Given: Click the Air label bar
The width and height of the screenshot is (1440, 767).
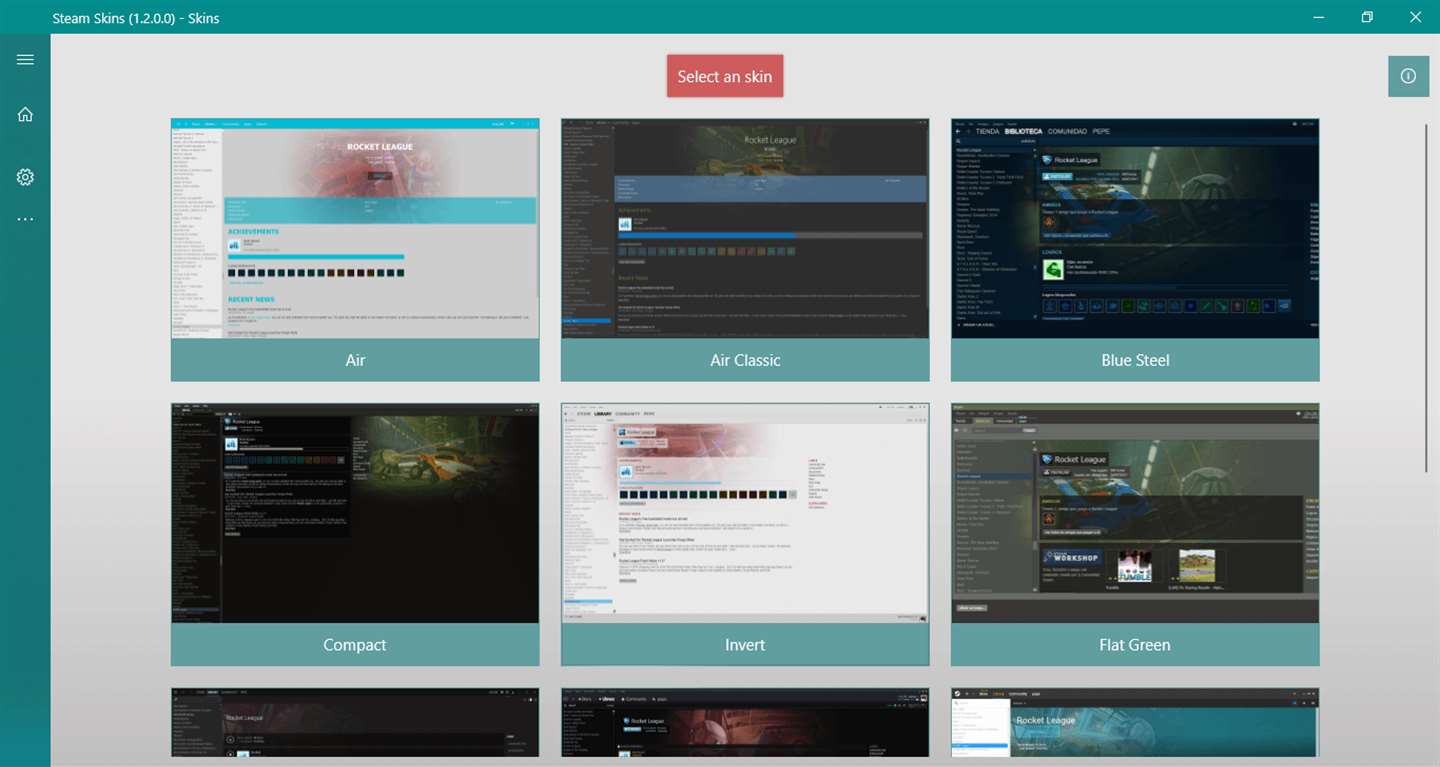Looking at the screenshot, I should click(355, 360).
